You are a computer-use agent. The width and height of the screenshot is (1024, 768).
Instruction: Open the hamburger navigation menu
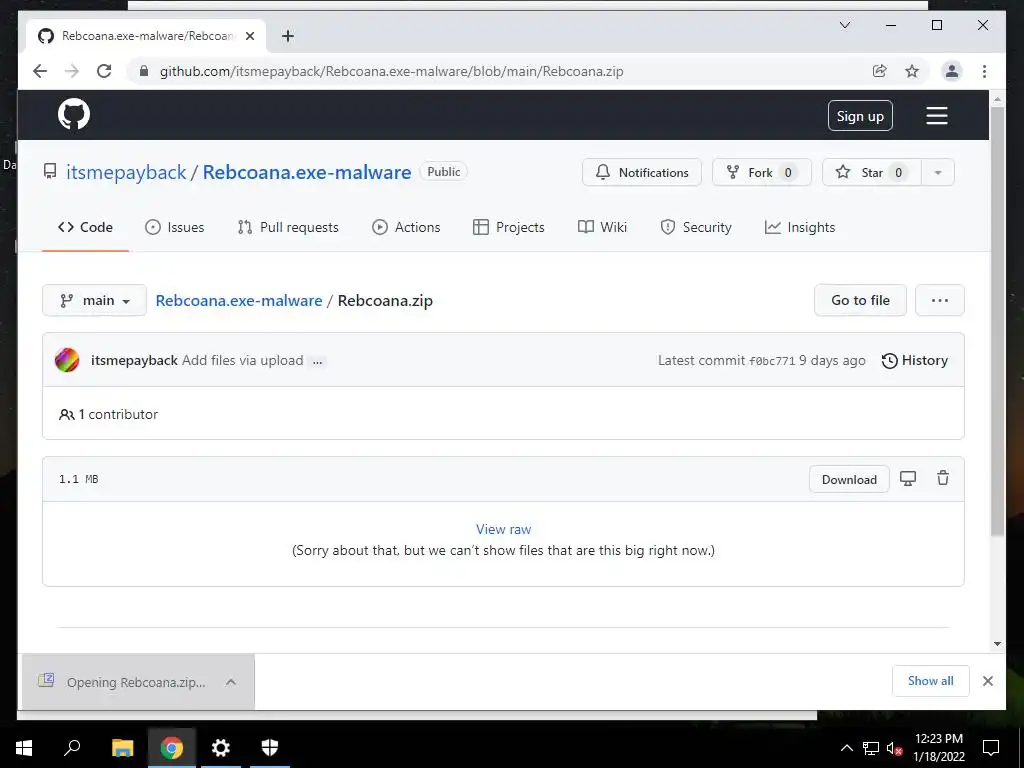pyautogui.click(x=936, y=116)
